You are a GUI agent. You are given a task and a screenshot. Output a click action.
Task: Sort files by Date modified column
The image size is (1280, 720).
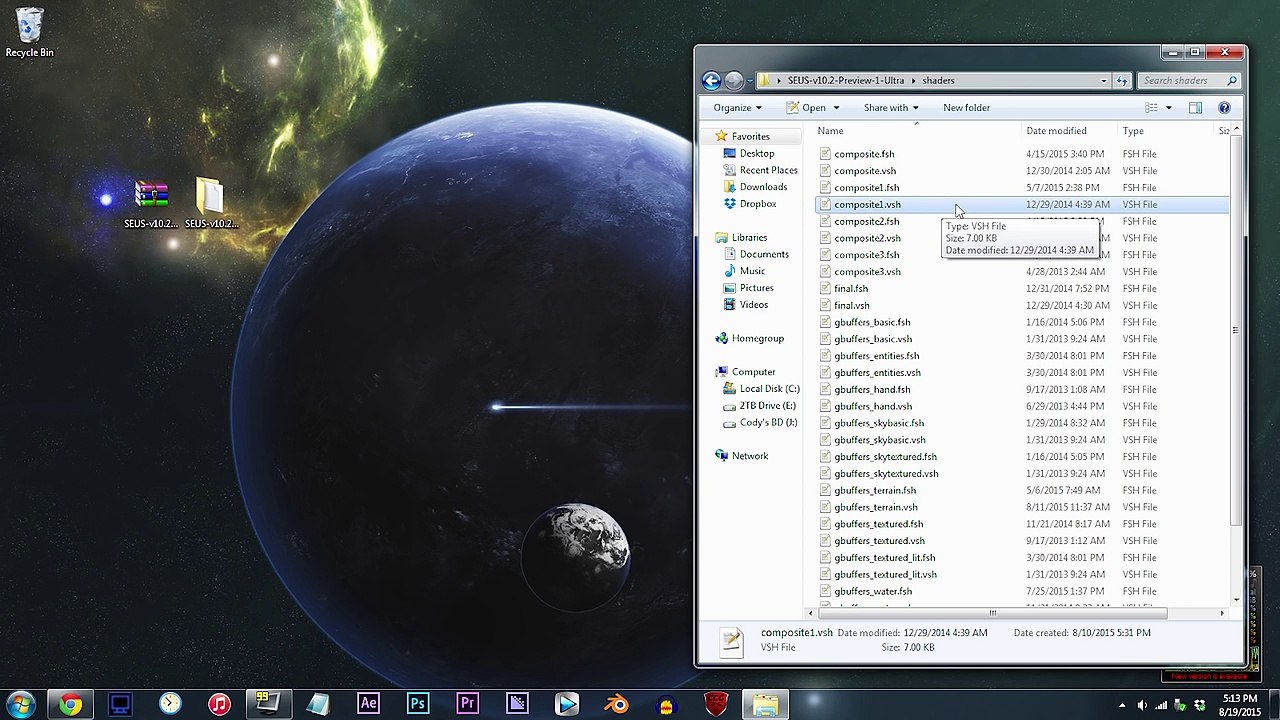pos(1055,131)
